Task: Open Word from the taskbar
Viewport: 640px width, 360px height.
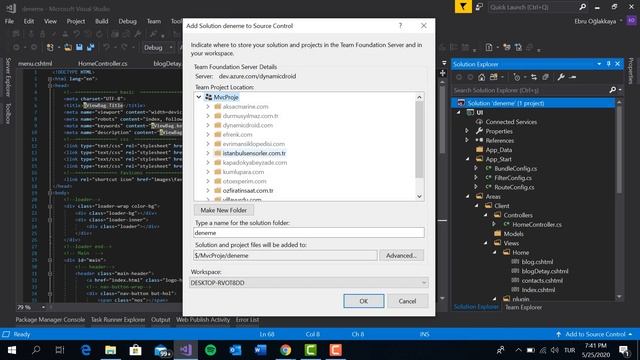Action: point(260,350)
